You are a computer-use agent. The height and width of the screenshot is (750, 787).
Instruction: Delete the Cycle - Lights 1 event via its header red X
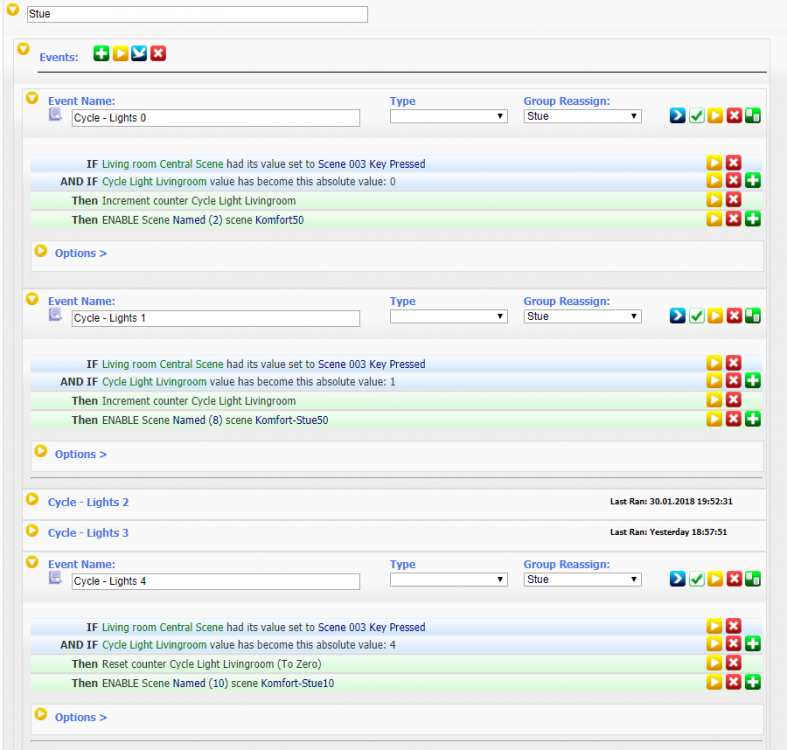[x=734, y=316]
